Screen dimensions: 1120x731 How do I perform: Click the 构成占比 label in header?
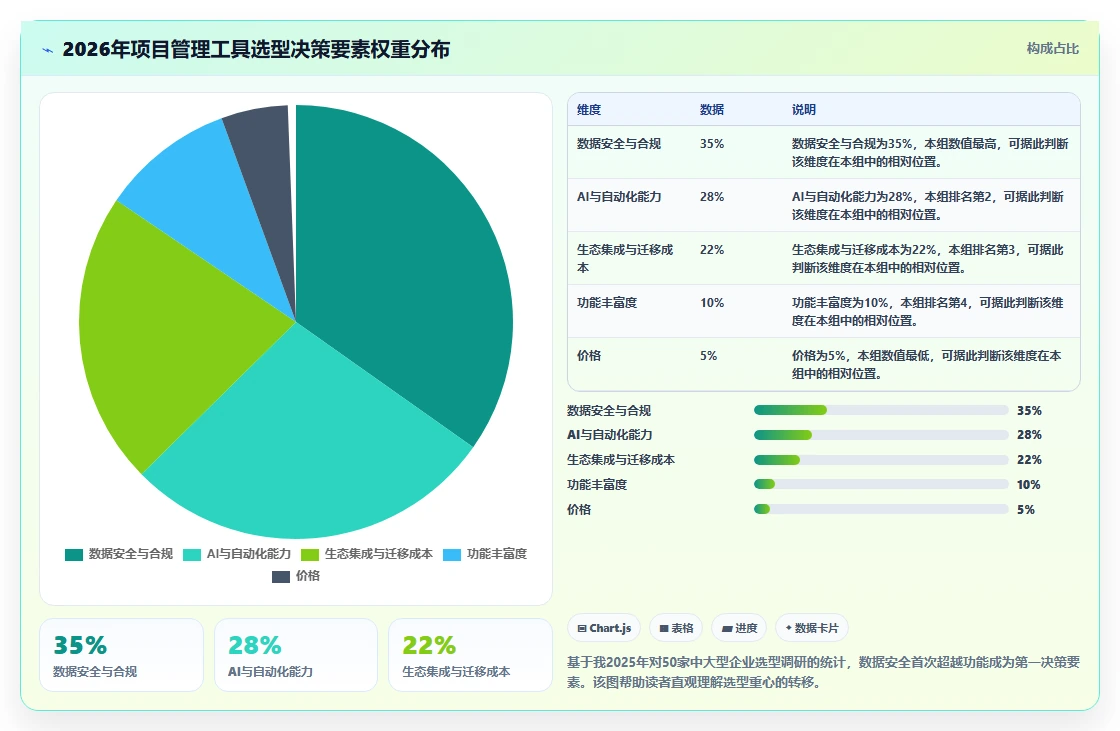(1052, 49)
